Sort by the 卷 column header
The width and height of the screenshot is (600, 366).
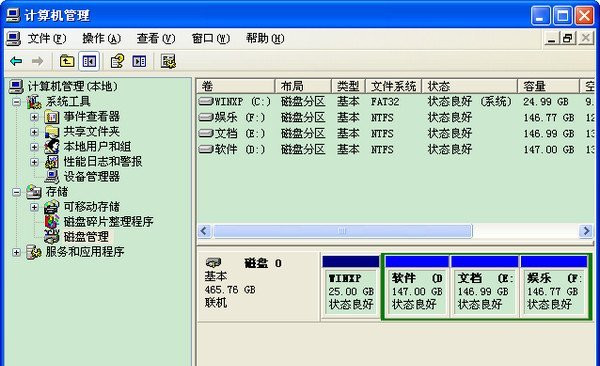(x=236, y=86)
